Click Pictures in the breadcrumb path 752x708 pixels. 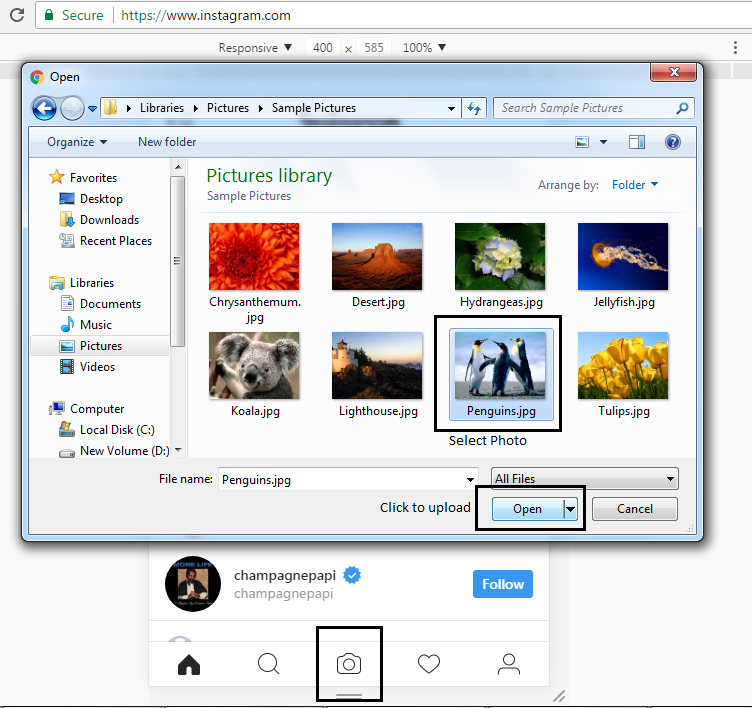[228, 108]
